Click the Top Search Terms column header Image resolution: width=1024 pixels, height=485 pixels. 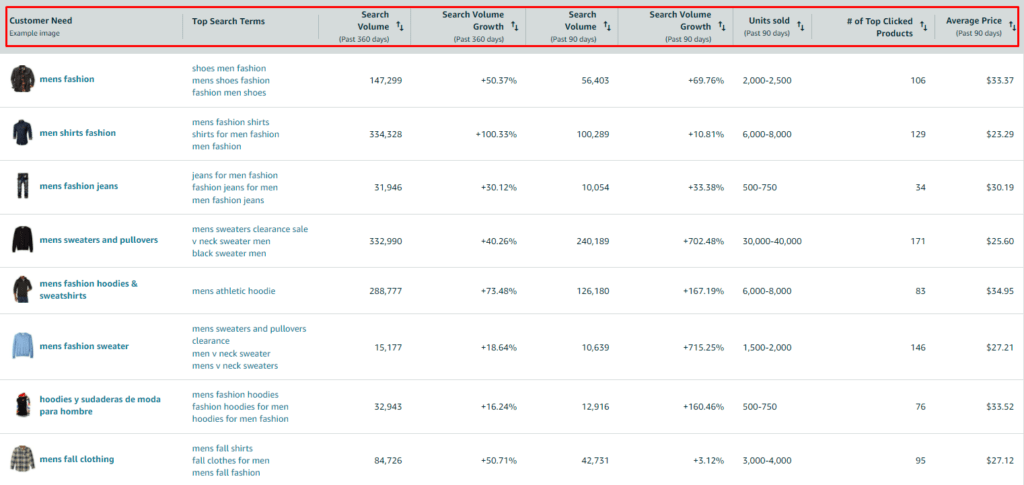tap(229, 22)
